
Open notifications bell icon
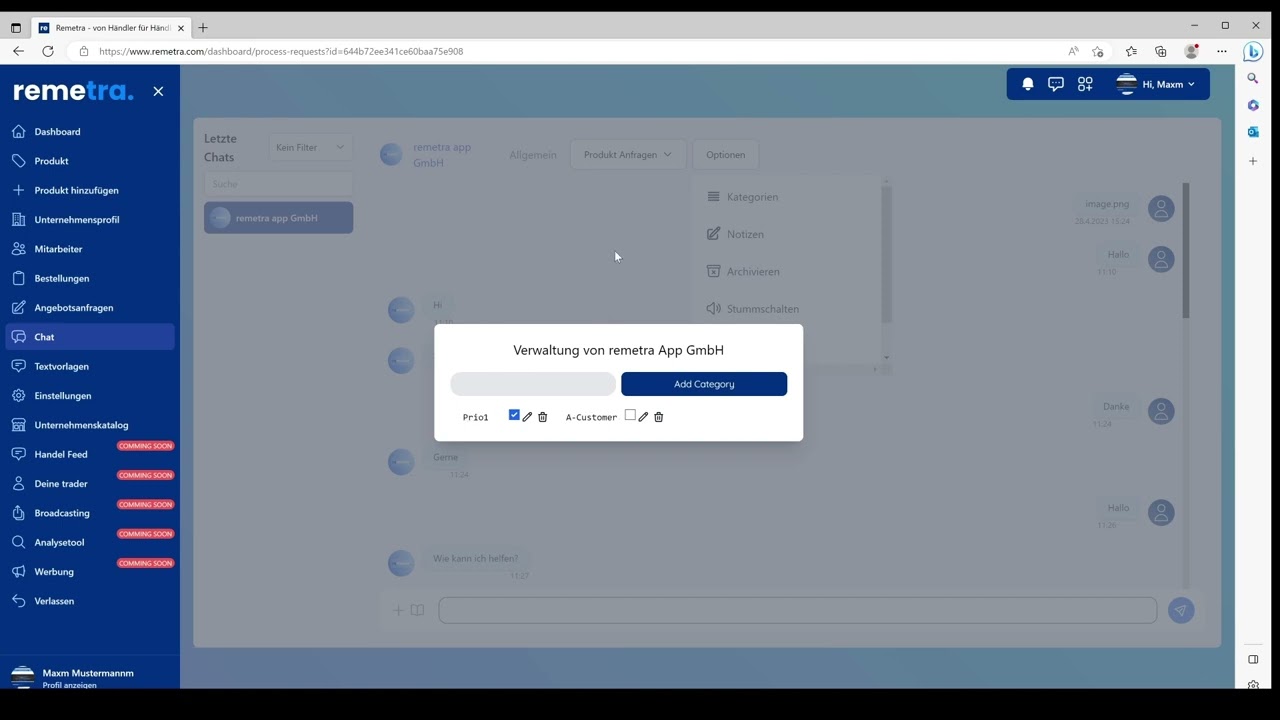click(x=1027, y=84)
